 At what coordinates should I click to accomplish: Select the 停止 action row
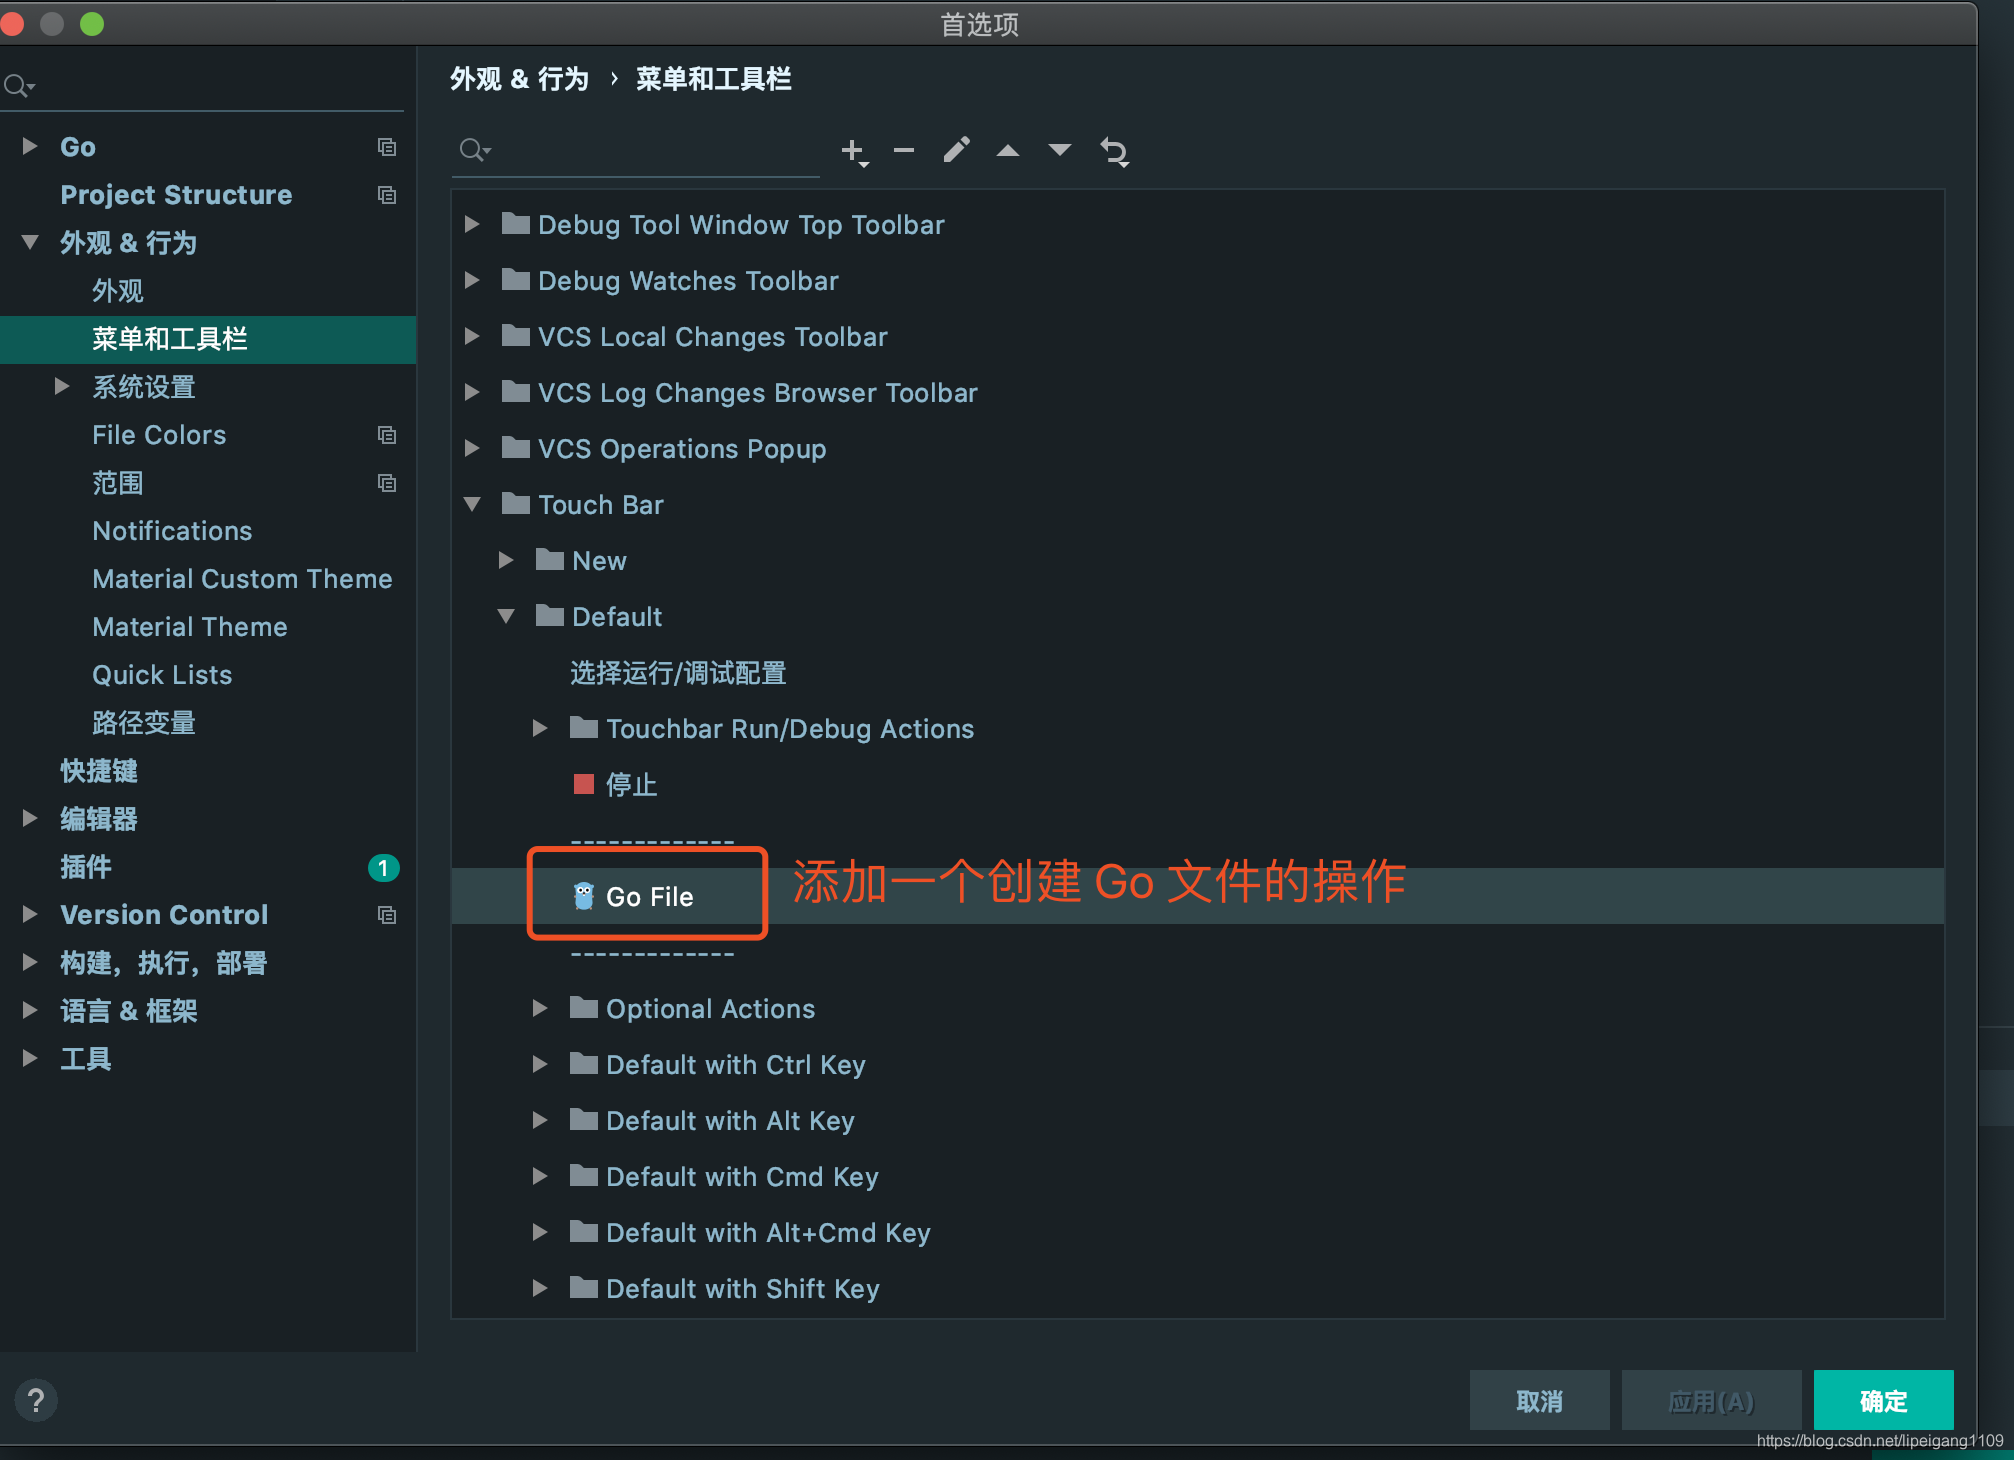tap(1198, 784)
